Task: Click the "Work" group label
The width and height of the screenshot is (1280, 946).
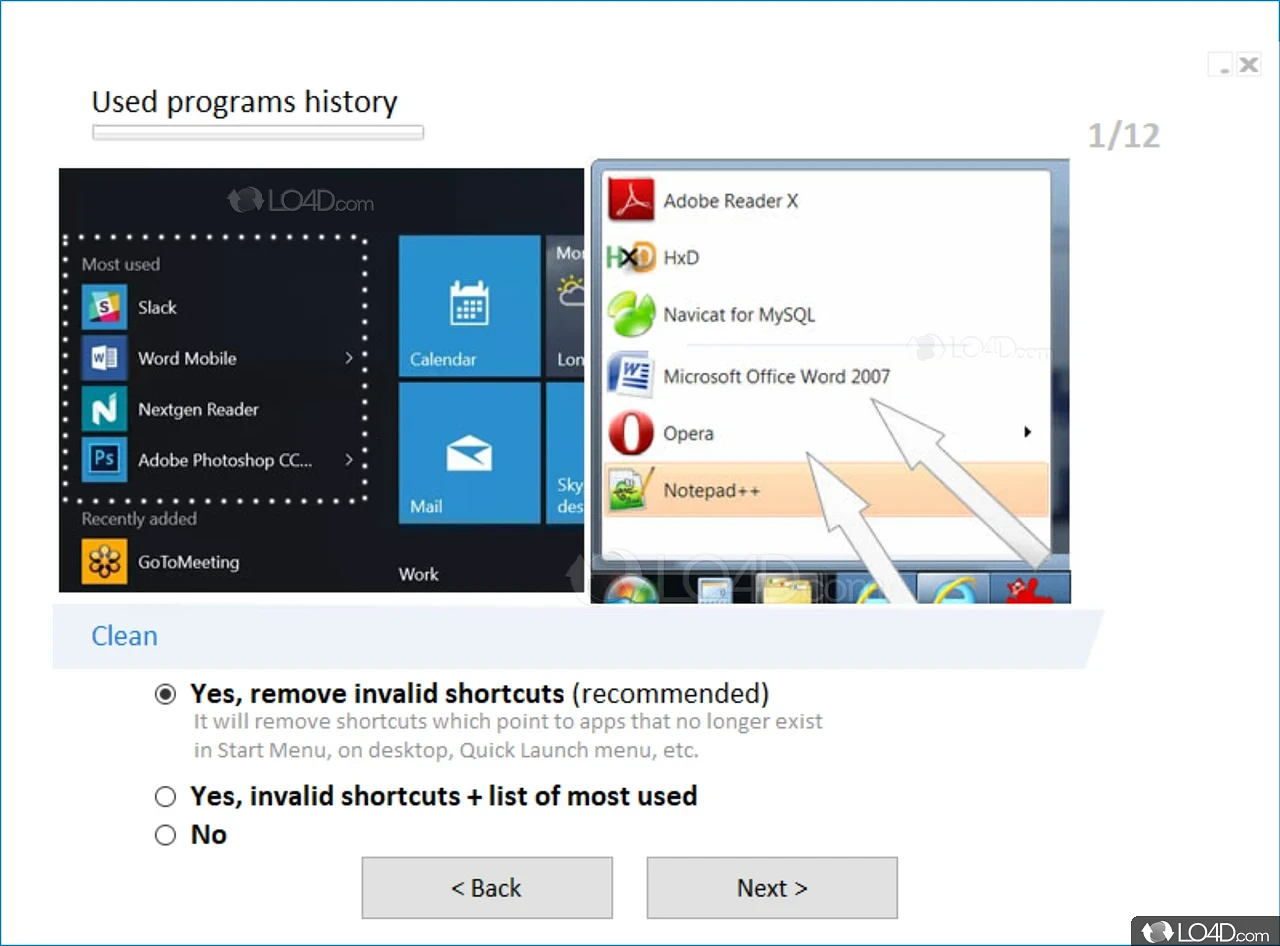Action: [x=418, y=574]
